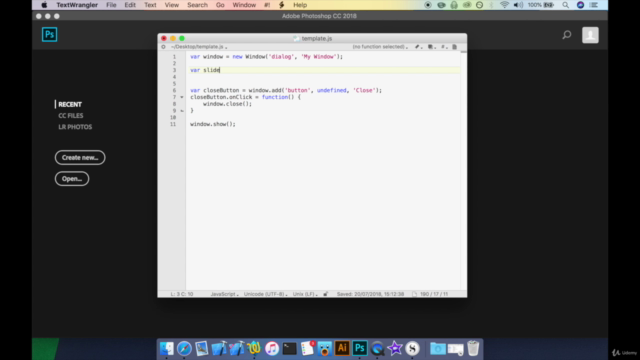Click the lock icon in the TextWrangler status bar
The width and height of the screenshot is (640, 360).
[x=326, y=294]
